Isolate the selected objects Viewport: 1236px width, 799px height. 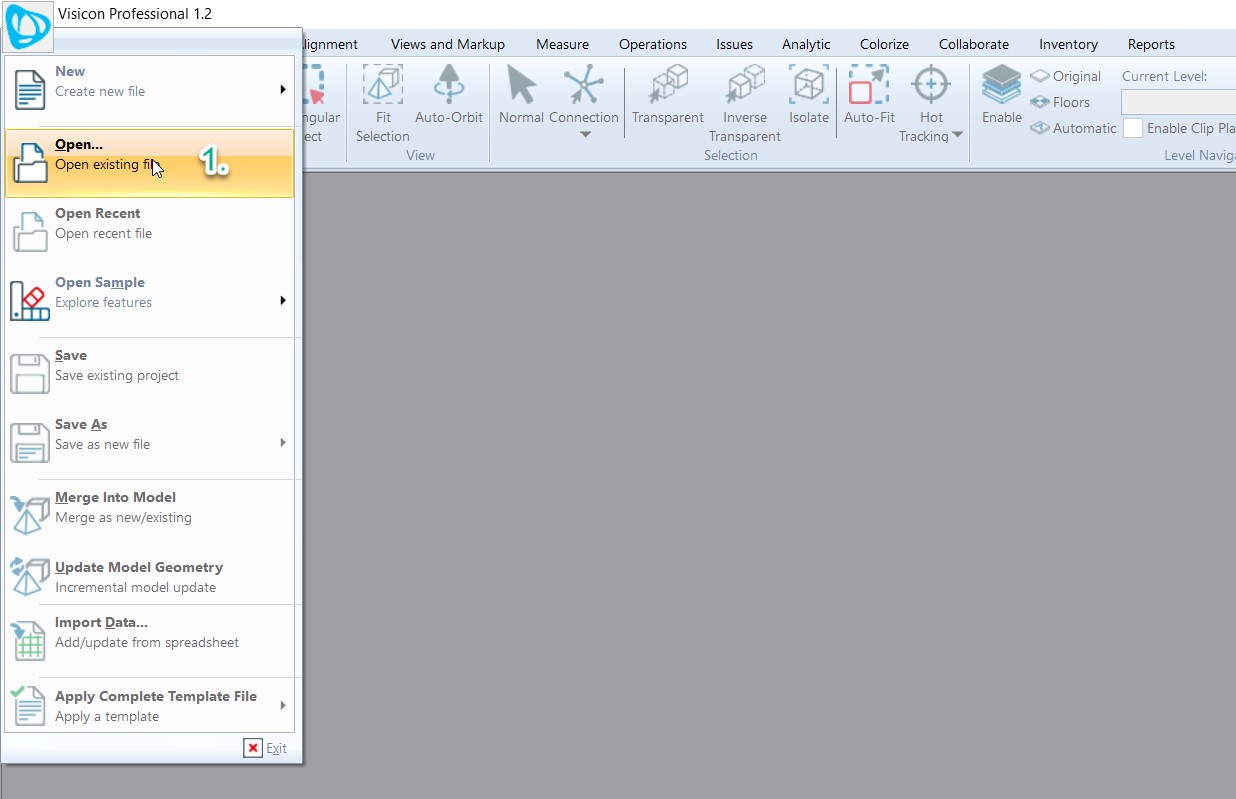point(808,95)
